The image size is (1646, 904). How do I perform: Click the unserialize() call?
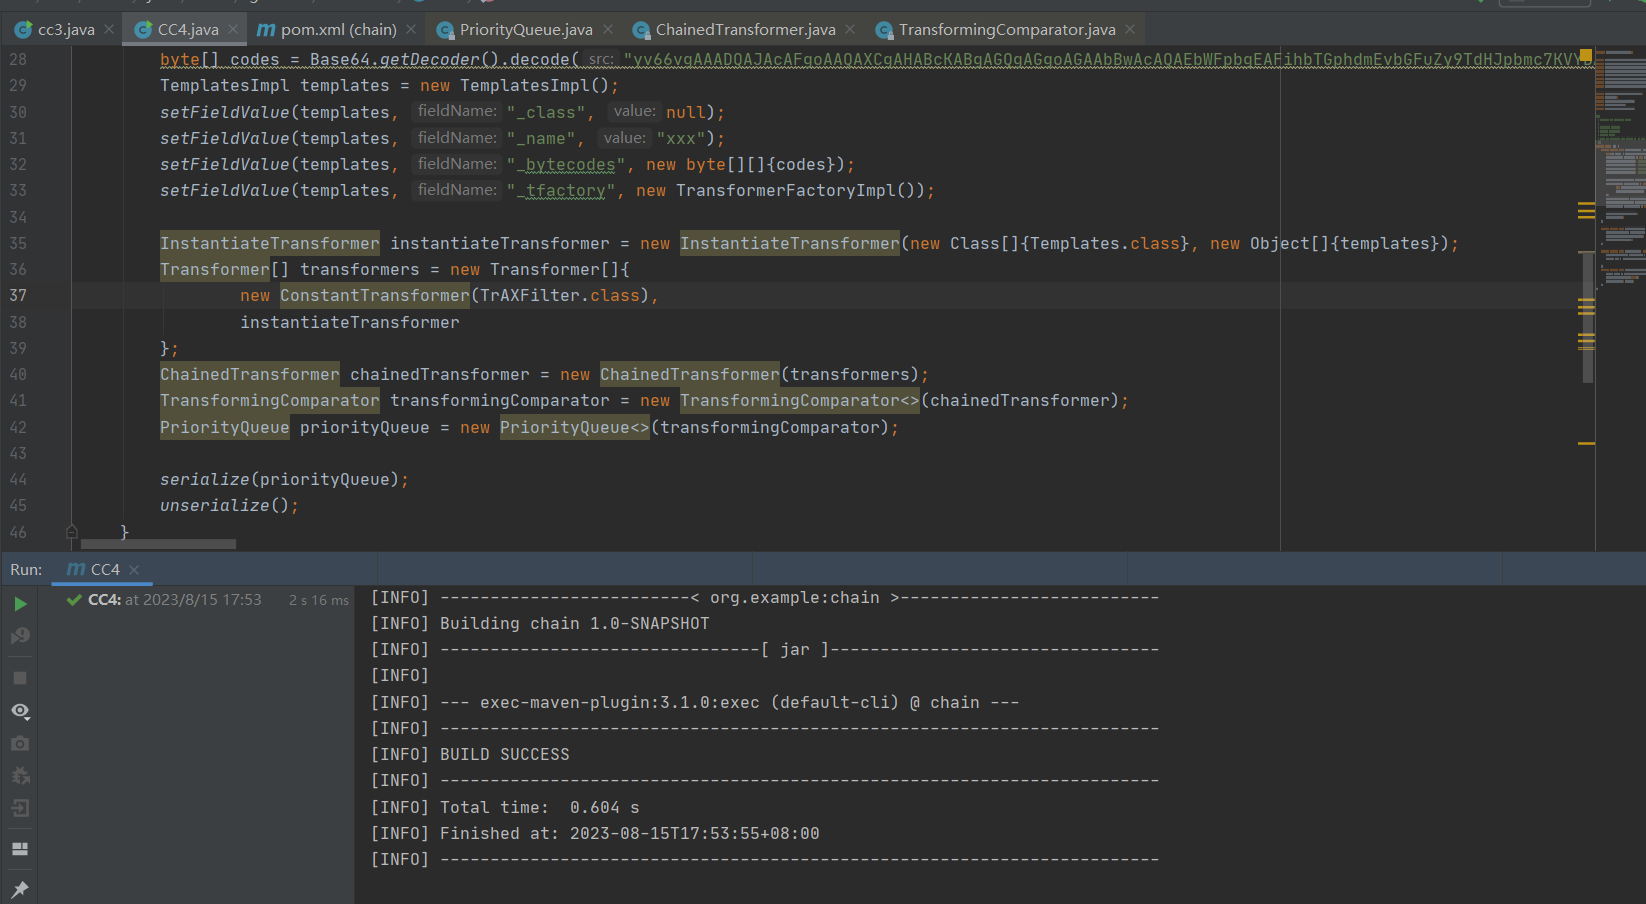(x=230, y=505)
